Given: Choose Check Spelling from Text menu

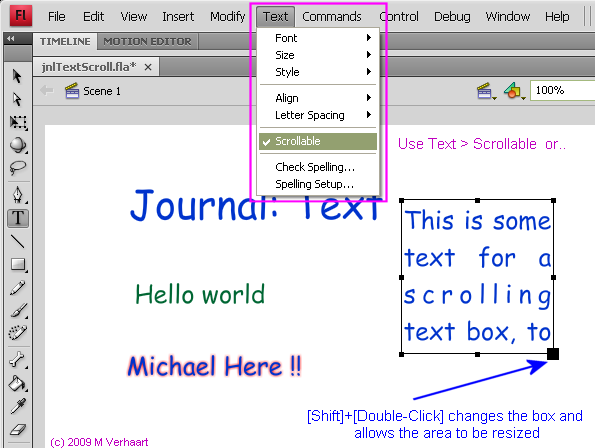Looking at the screenshot, I should coord(318,167).
